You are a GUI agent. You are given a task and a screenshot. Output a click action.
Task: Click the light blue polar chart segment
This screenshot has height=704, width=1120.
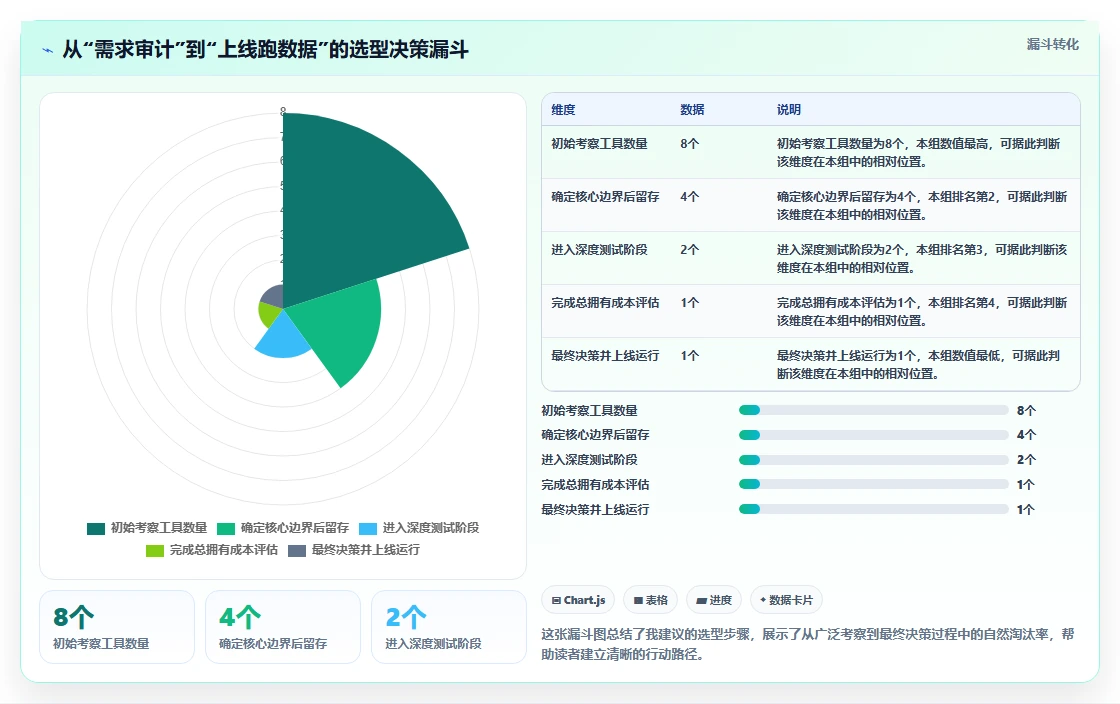coord(284,339)
